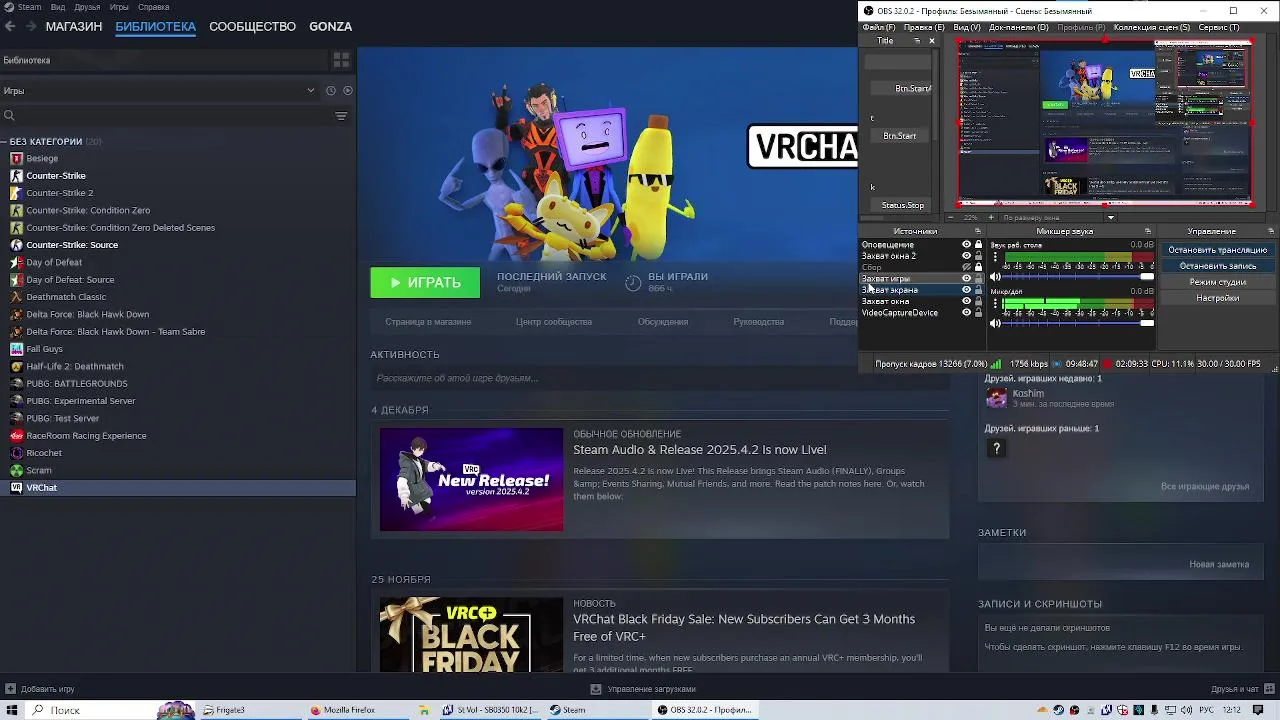Zoom out OBS preview with minus icon
The height and width of the screenshot is (720, 1280).
pyautogui.click(x=950, y=217)
